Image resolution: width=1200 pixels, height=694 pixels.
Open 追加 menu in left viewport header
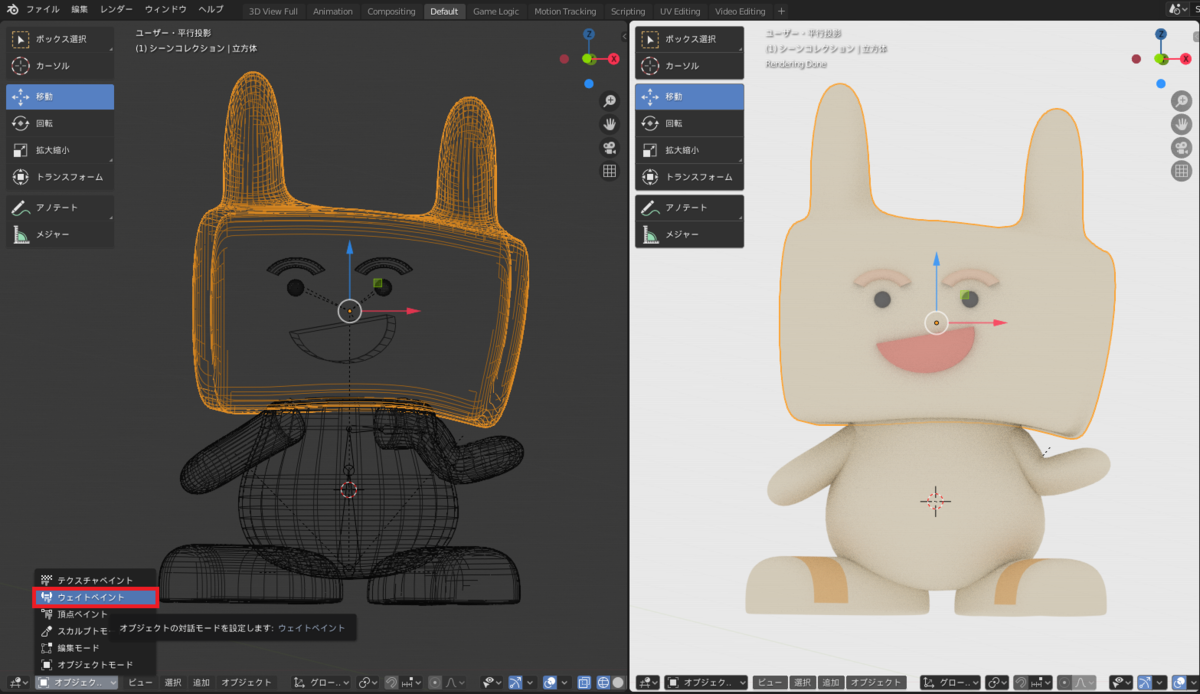(201, 683)
